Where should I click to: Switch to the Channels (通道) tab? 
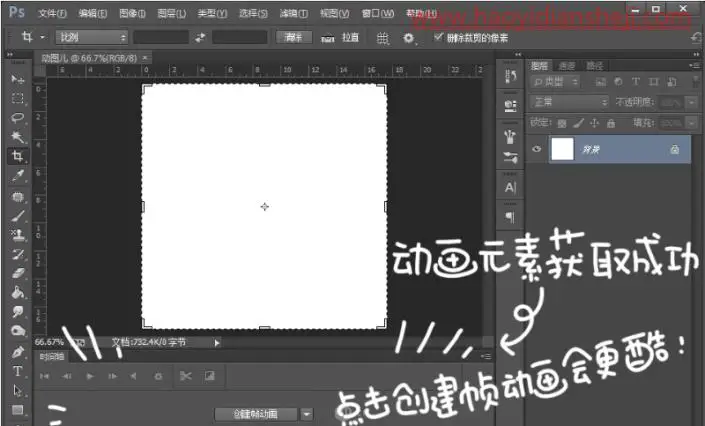pos(567,66)
